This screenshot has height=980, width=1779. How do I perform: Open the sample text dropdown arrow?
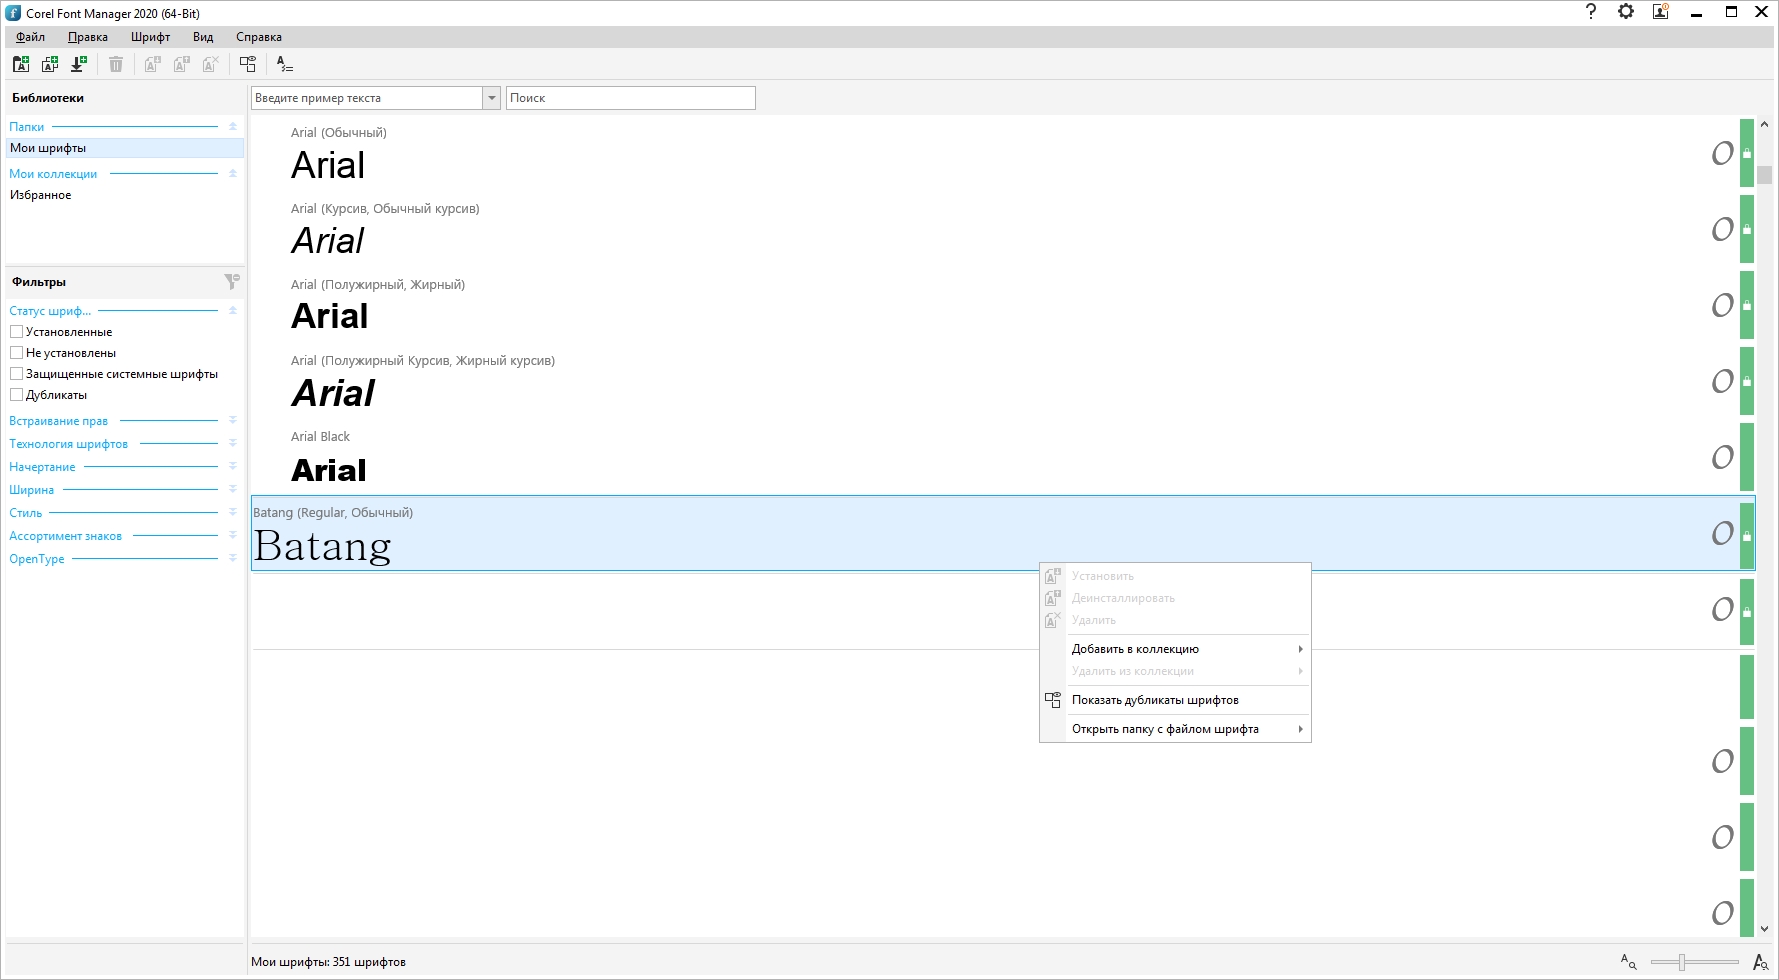point(491,98)
